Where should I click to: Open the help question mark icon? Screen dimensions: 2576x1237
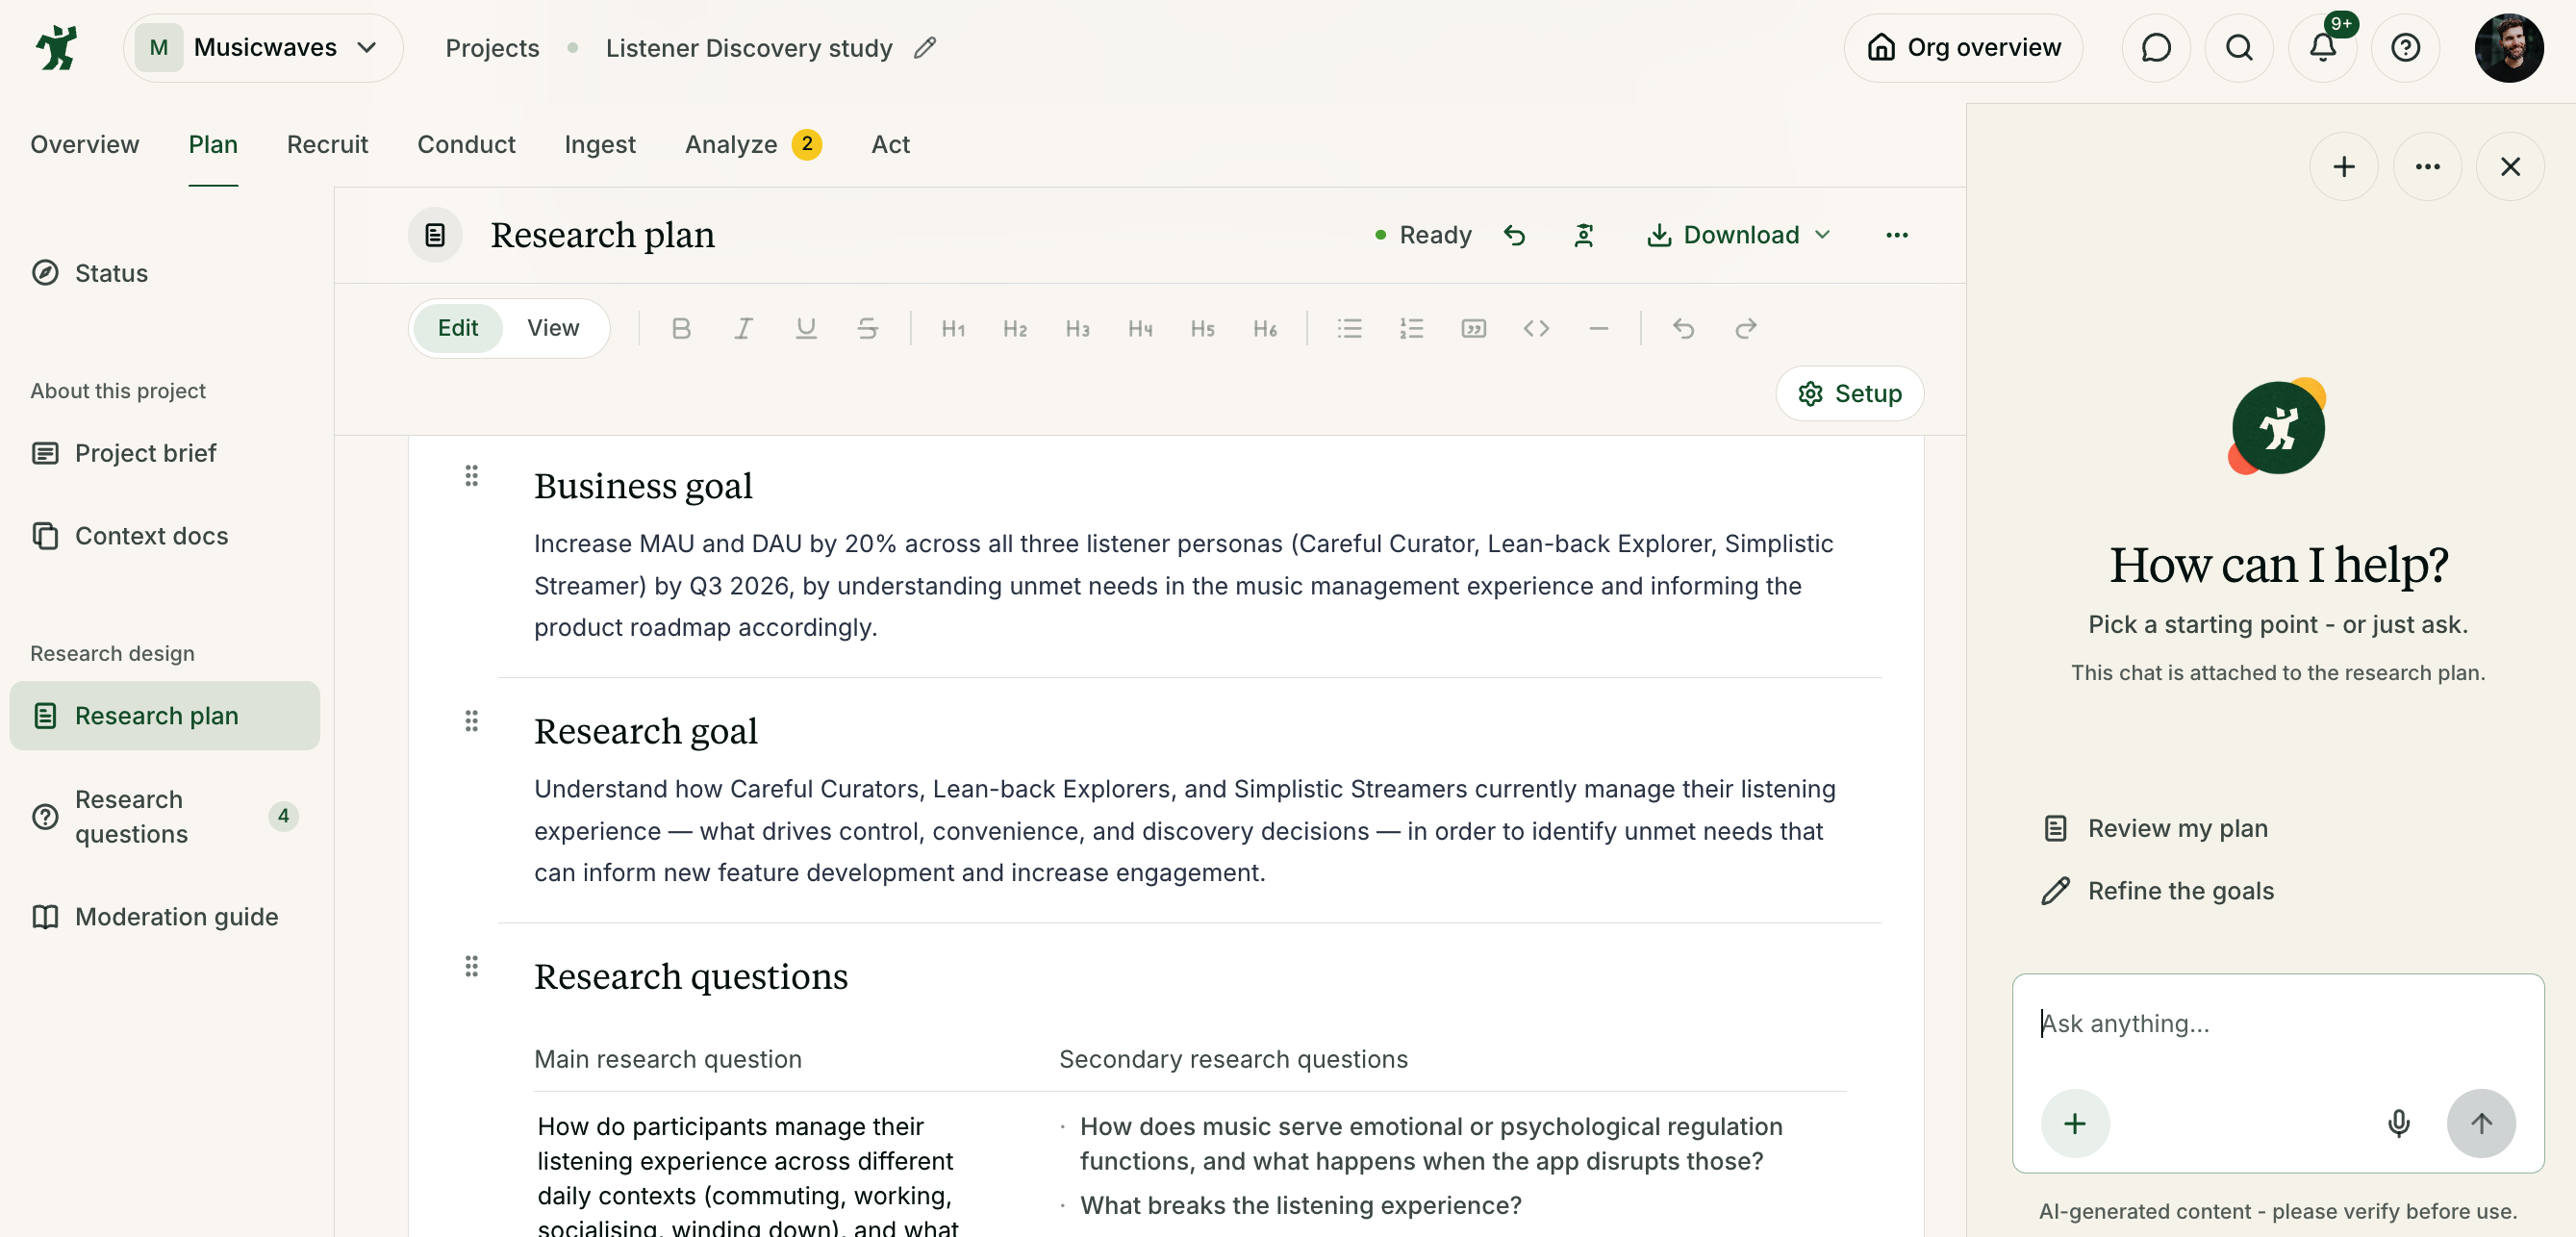coord(2406,47)
